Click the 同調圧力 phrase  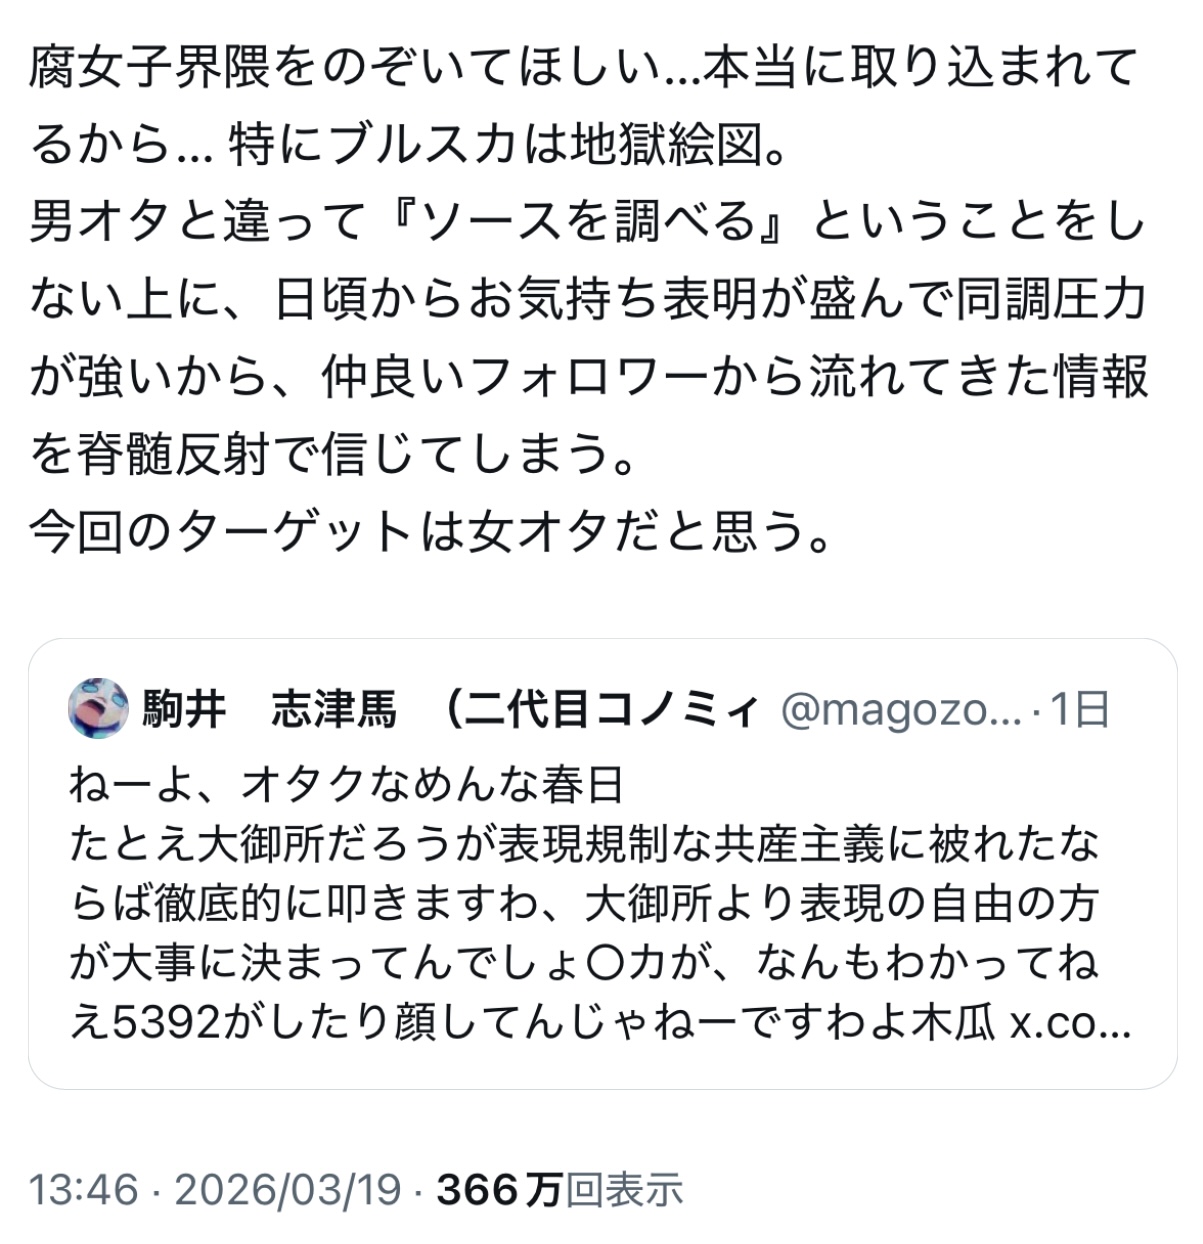click(1050, 301)
